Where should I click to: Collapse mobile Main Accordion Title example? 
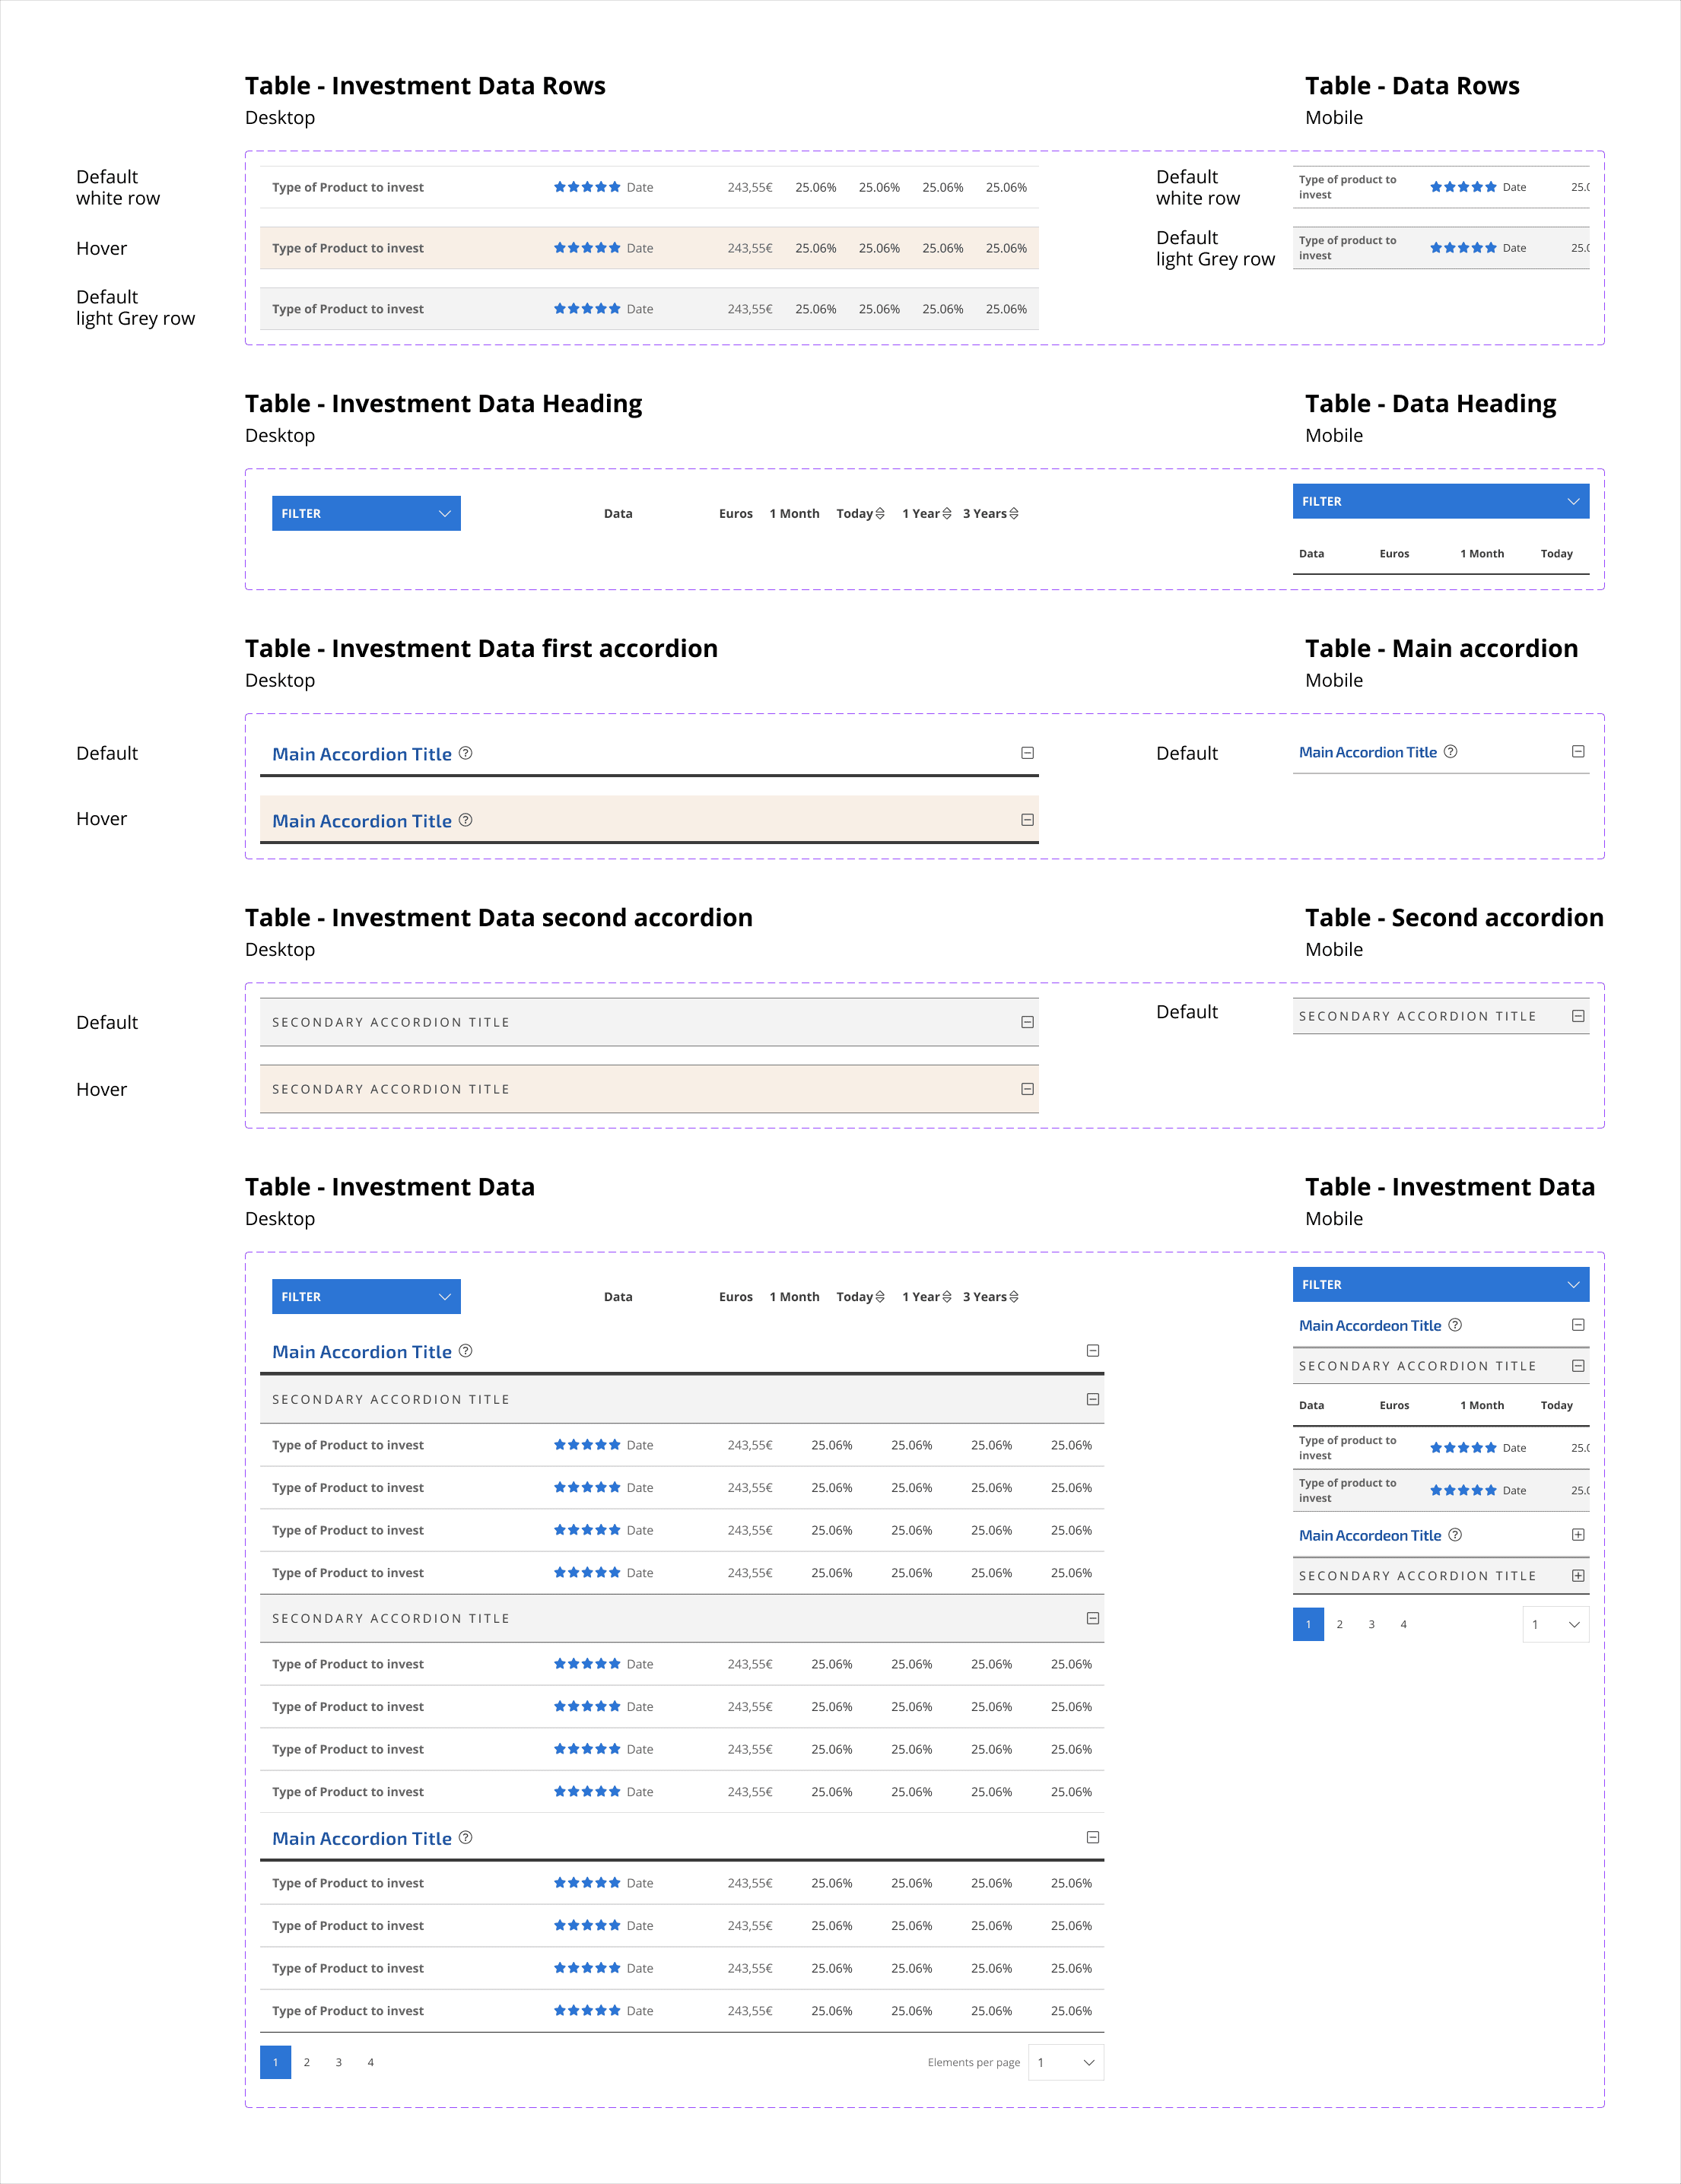1578,751
